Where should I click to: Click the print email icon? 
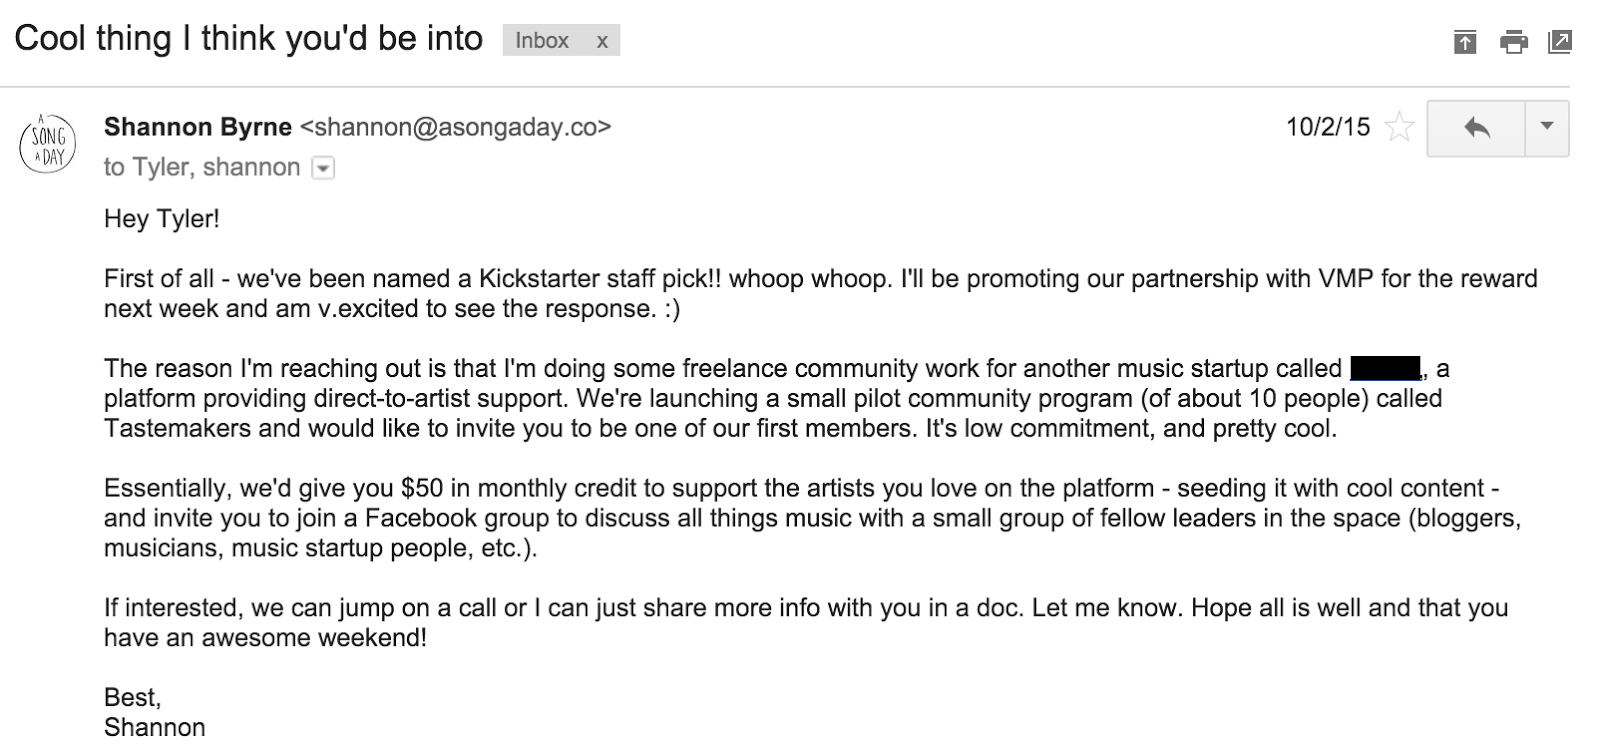1513,42
